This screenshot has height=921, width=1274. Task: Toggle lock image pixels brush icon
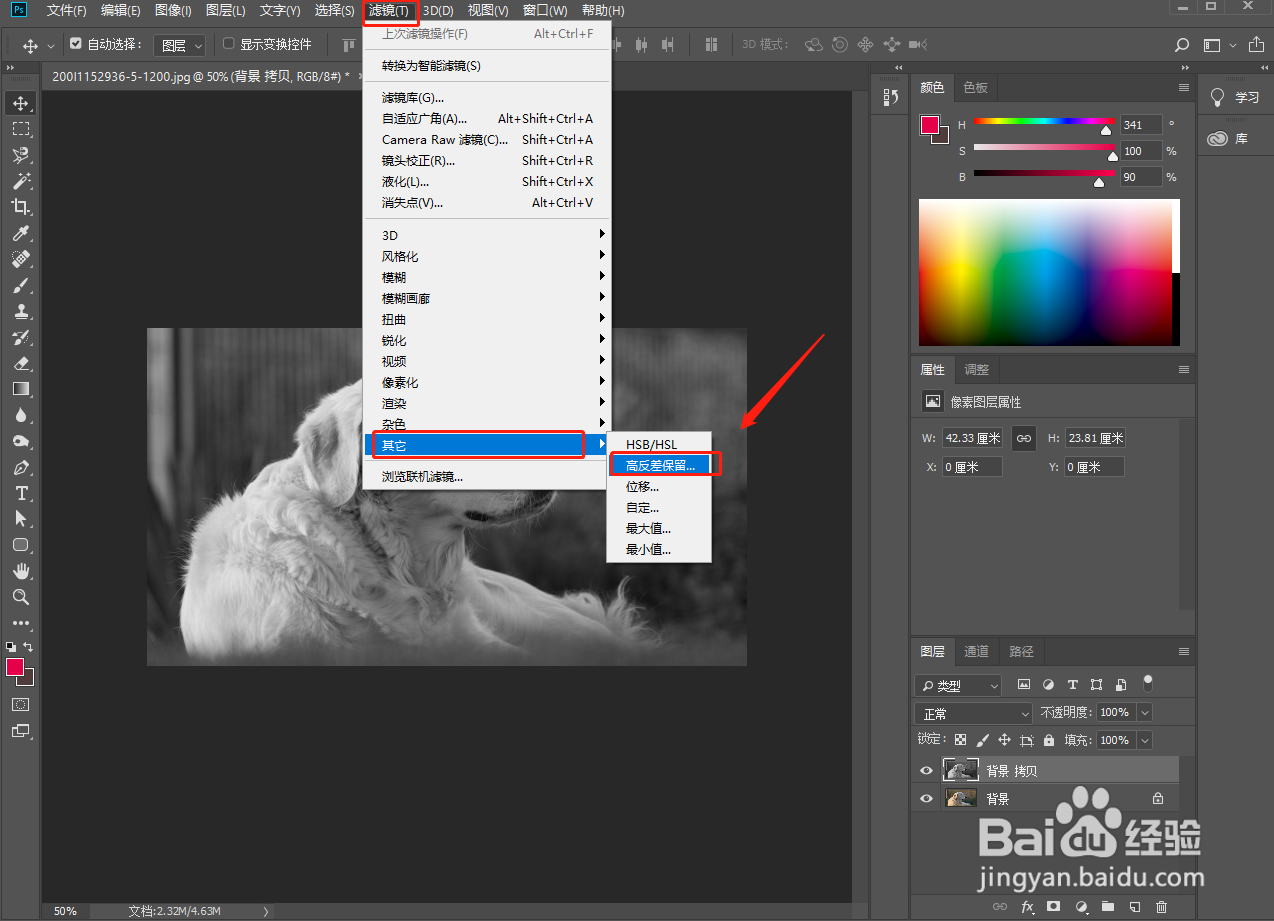point(982,740)
